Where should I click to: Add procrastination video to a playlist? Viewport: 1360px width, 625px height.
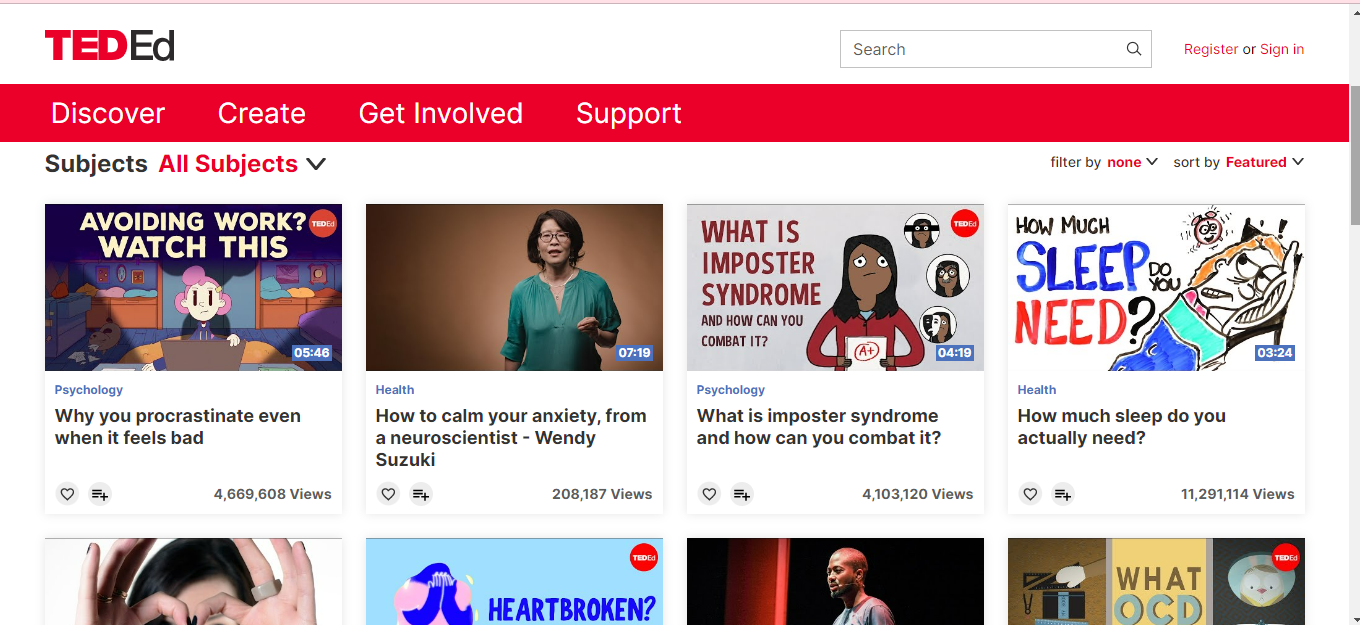pyautogui.click(x=100, y=494)
